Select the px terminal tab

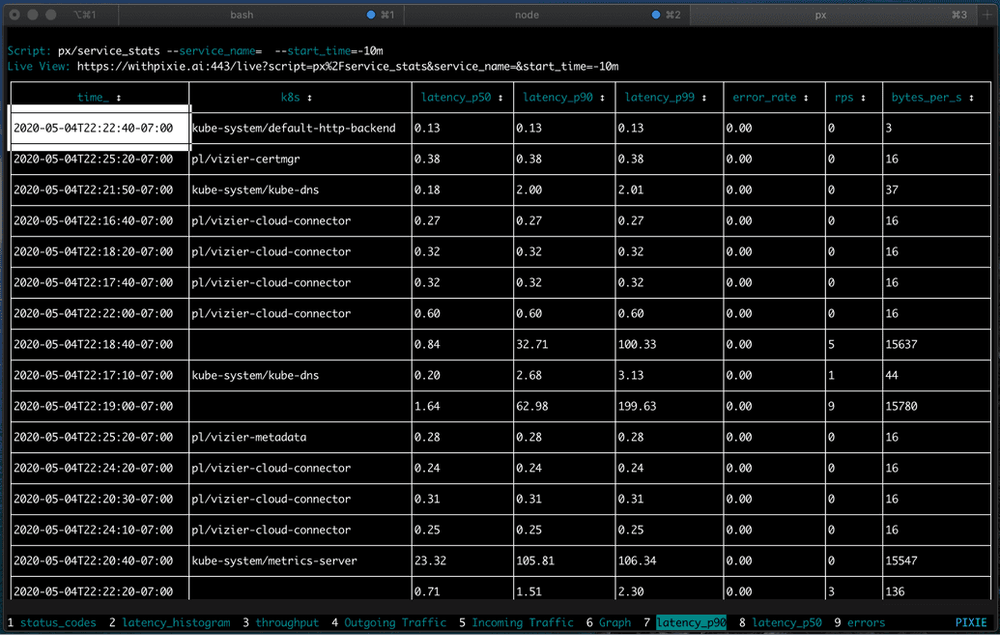(832, 15)
